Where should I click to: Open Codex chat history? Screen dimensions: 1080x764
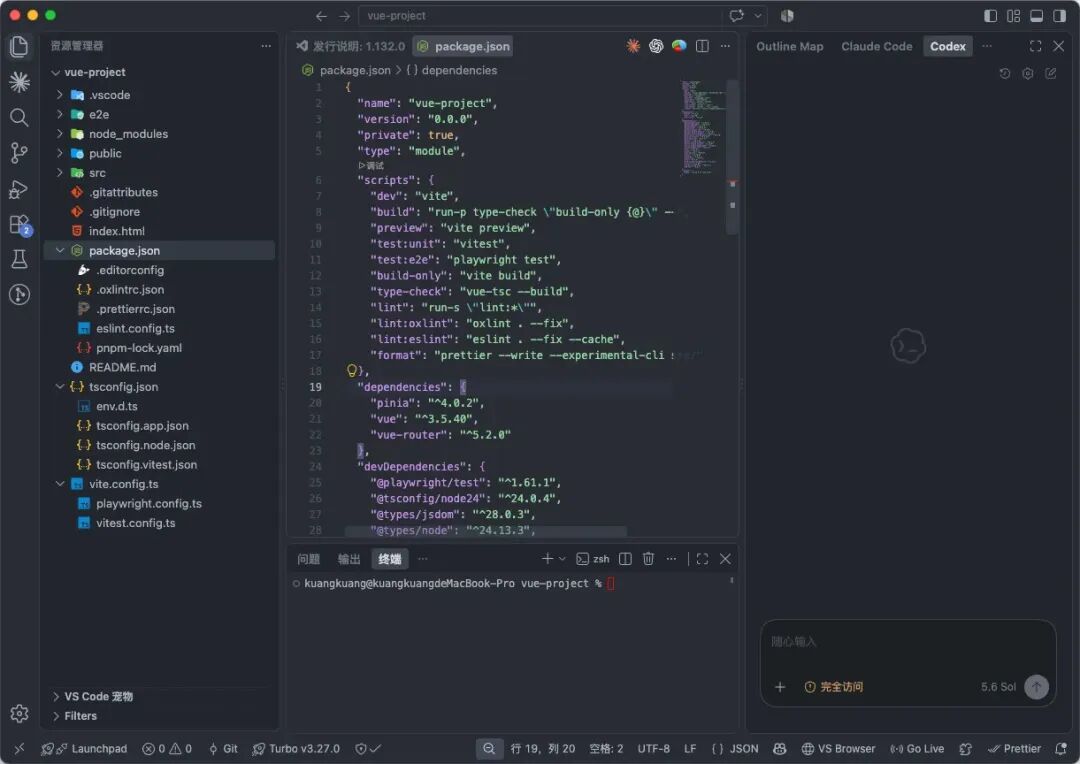tap(1005, 74)
